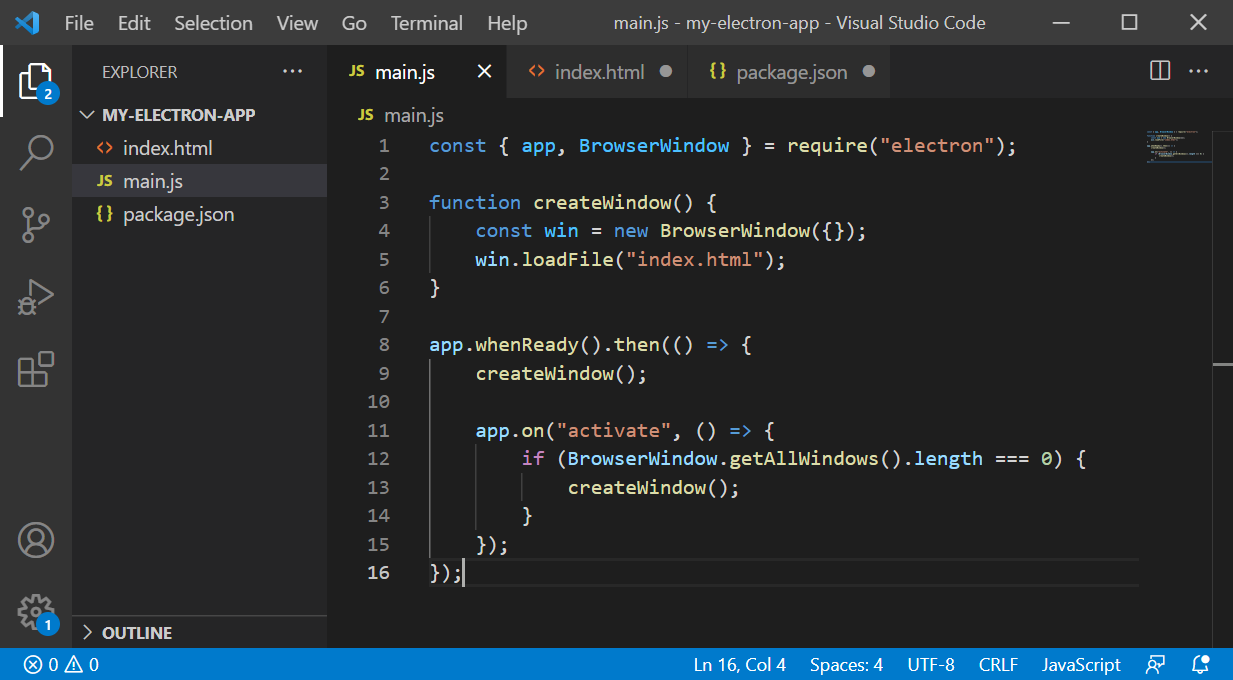Switch to the package.json editor tab
The image size is (1233, 680).
coord(791,72)
